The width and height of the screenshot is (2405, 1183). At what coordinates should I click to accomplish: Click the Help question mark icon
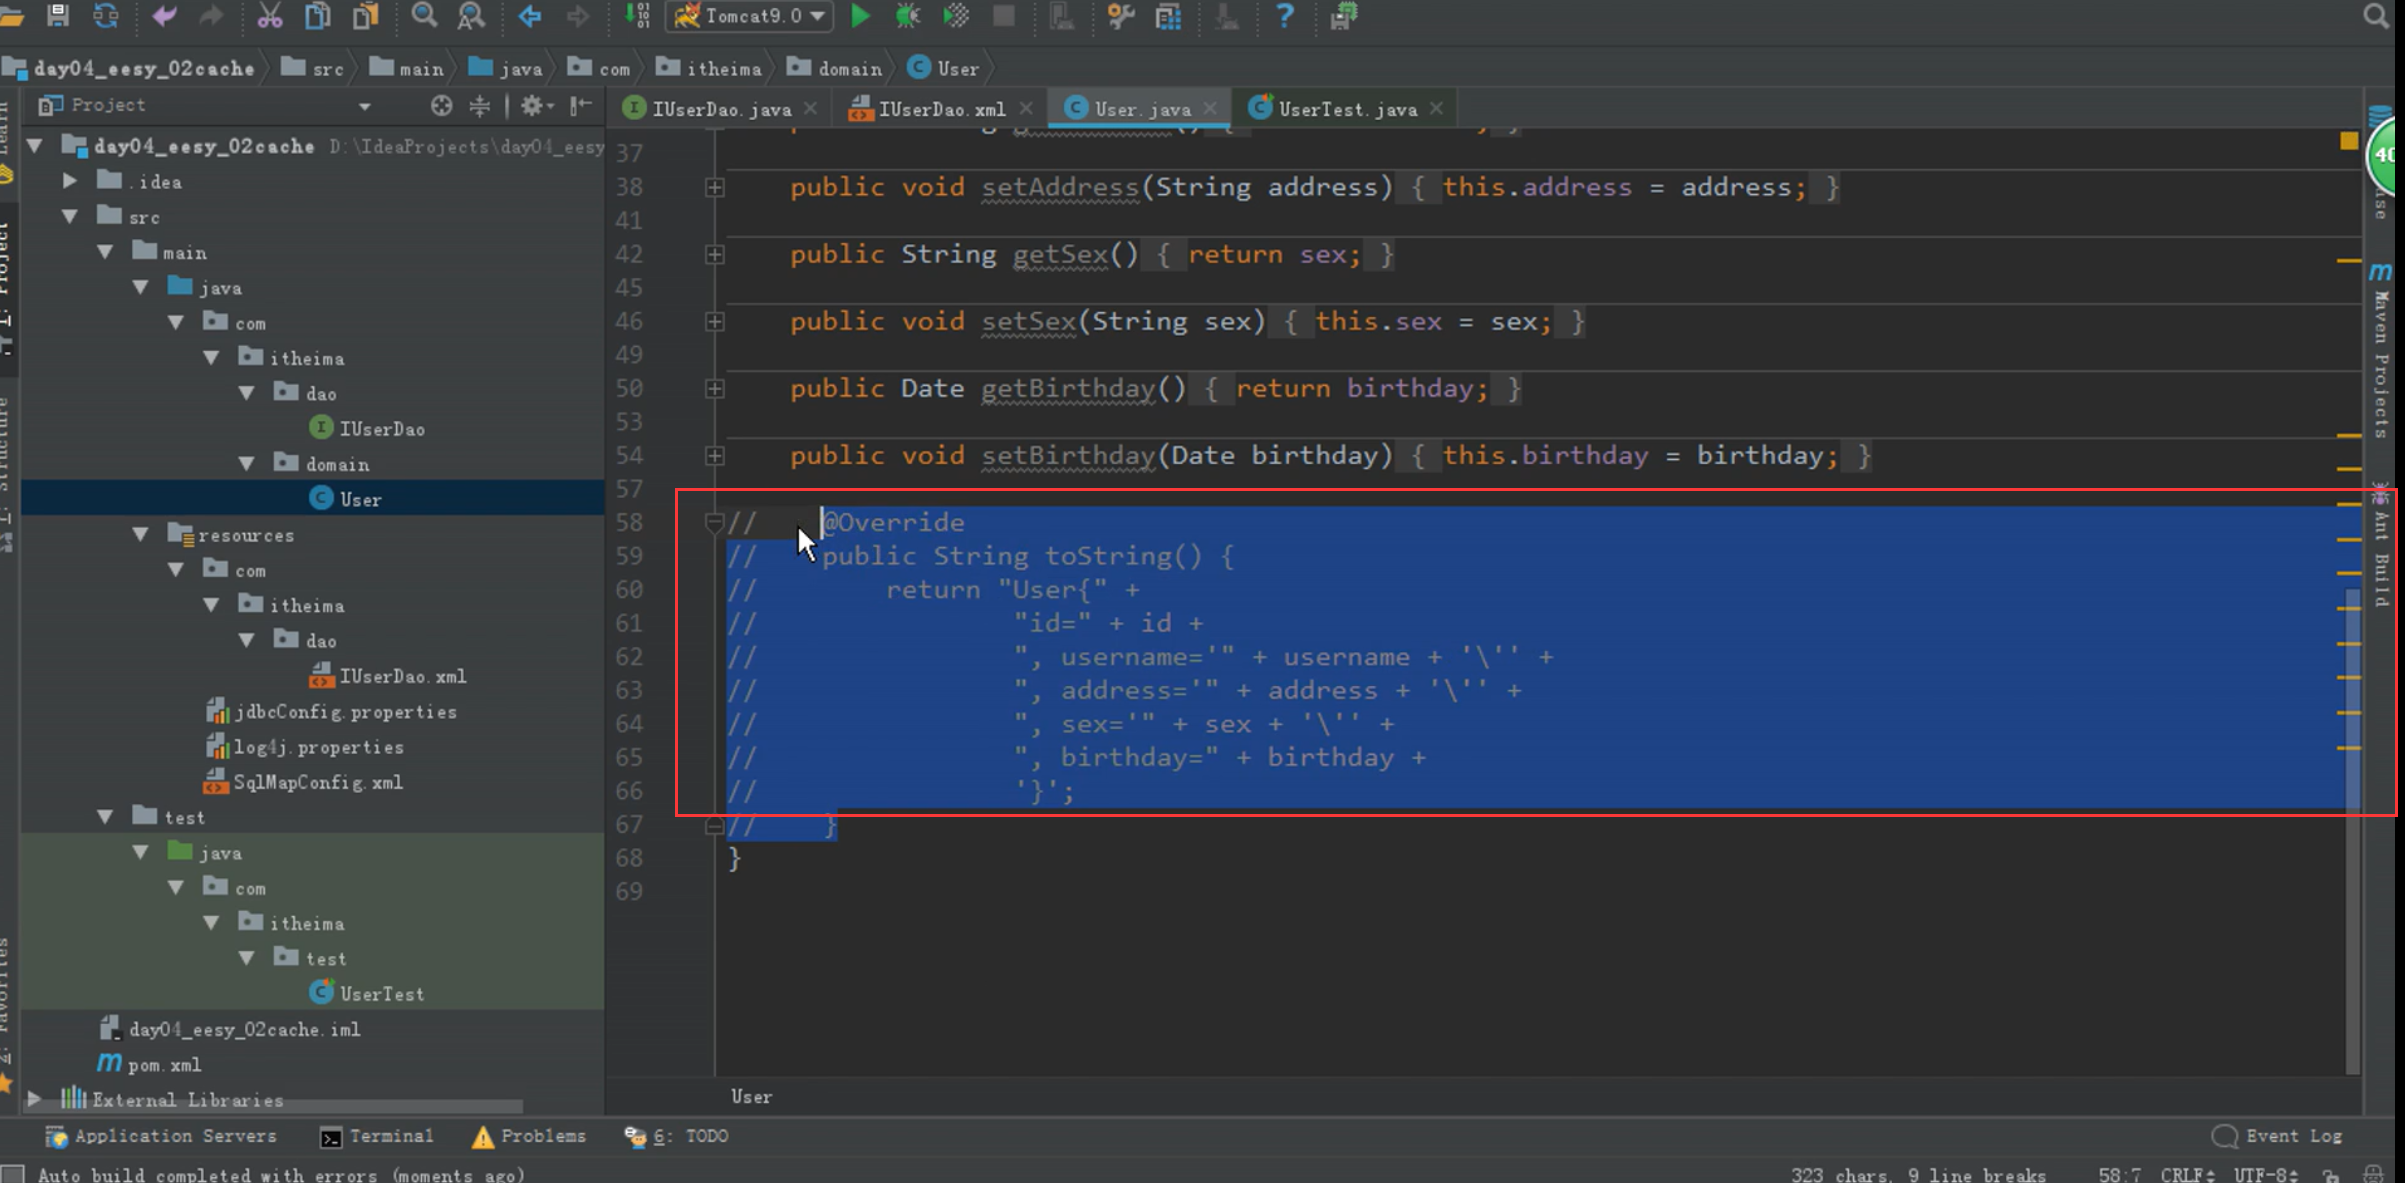pos(1284,15)
